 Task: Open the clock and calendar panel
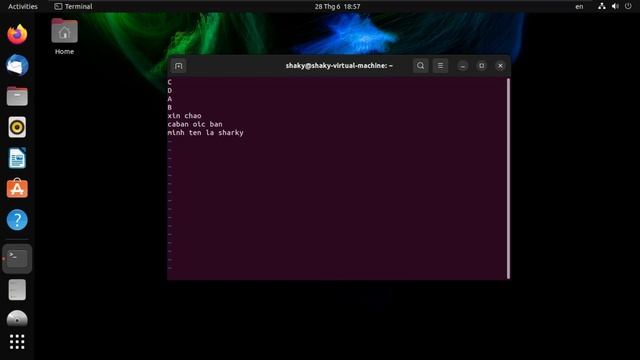pyautogui.click(x=337, y=7)
